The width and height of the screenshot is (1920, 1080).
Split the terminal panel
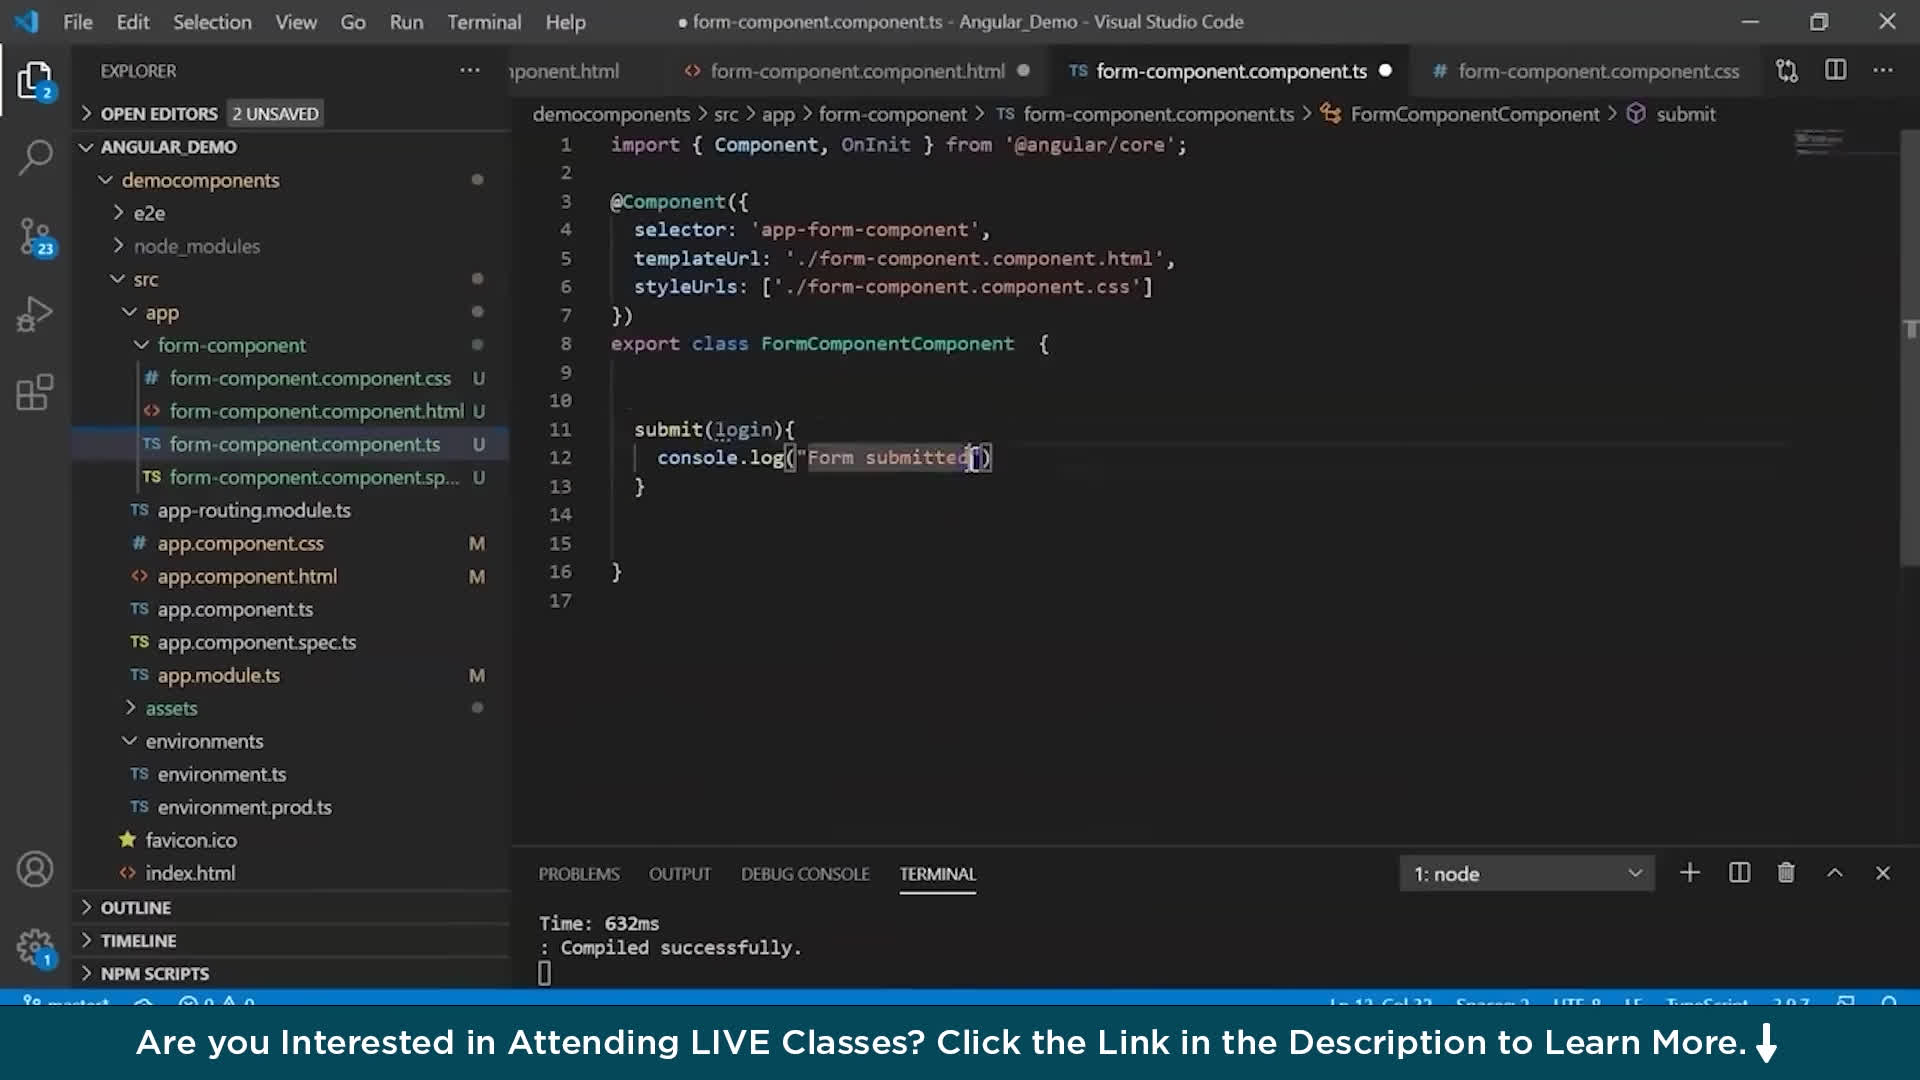(1739, 873)
